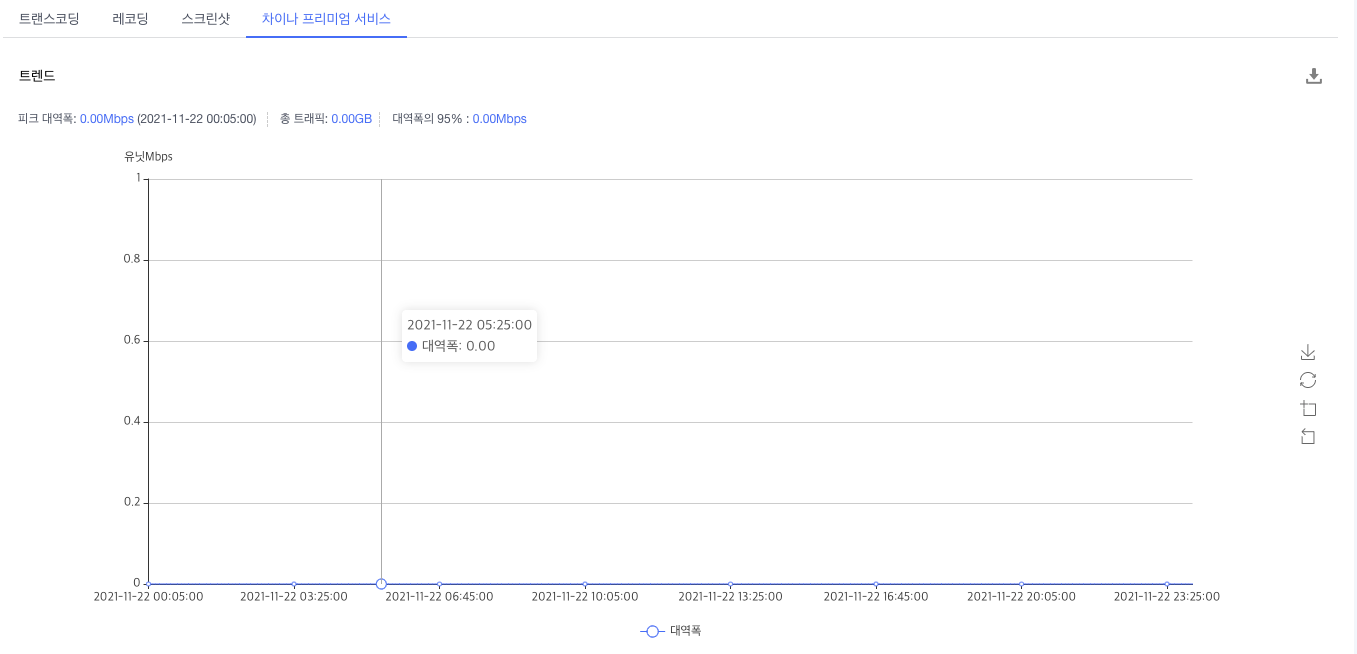Screen dimensions: 1357x654
Task: Select the 스크린샷 tab
Action: click(205, 19)
